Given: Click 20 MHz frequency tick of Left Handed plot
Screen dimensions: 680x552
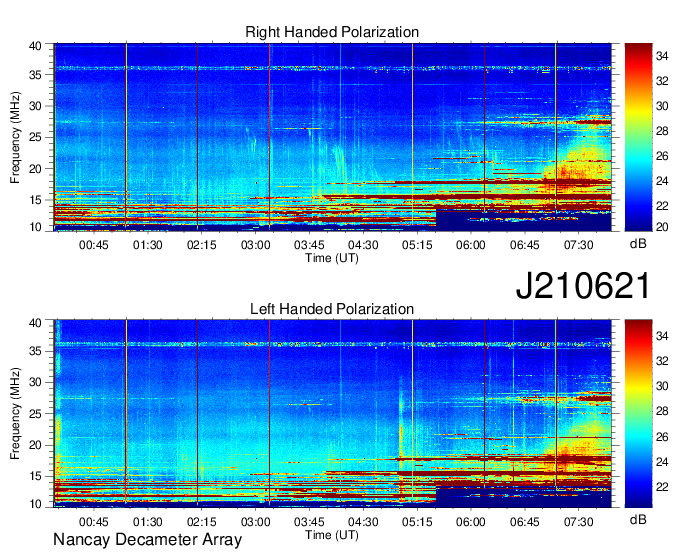Looking at the screenshot, I should click(x=35, y=445).
